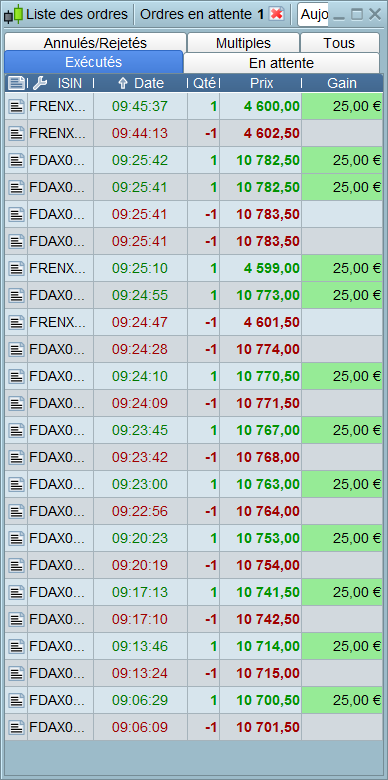Click the wrench settings icon in table header

point(40,83)
